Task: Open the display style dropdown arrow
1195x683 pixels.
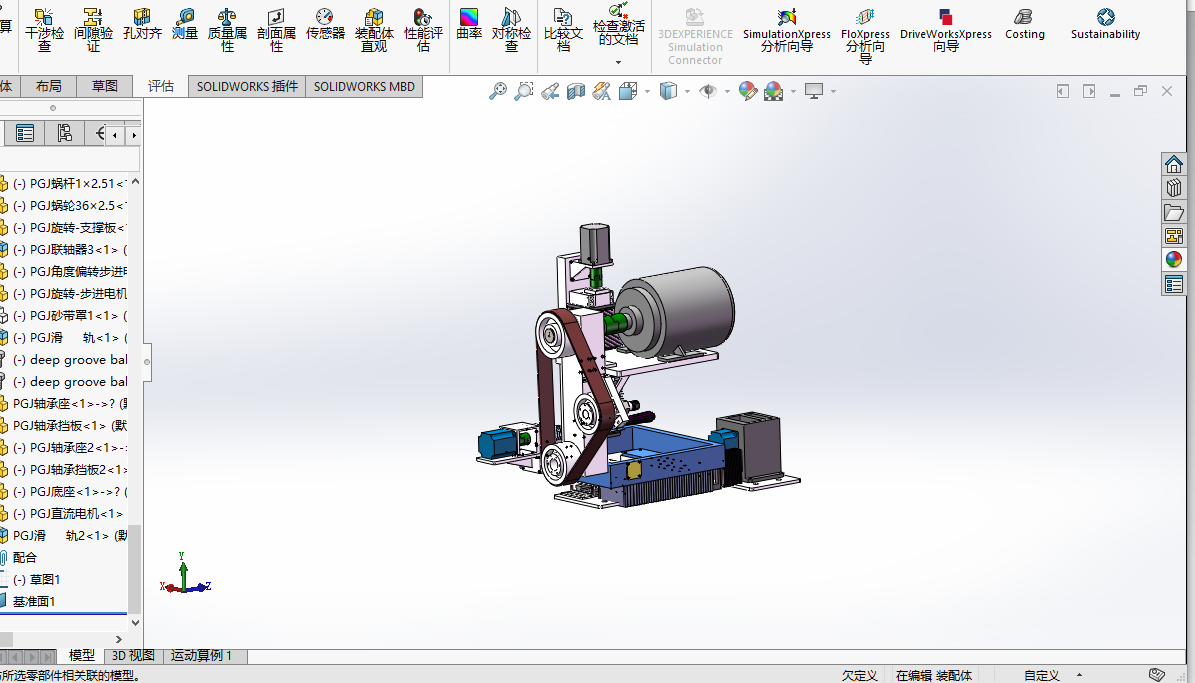Action: (x=688, y=92)
